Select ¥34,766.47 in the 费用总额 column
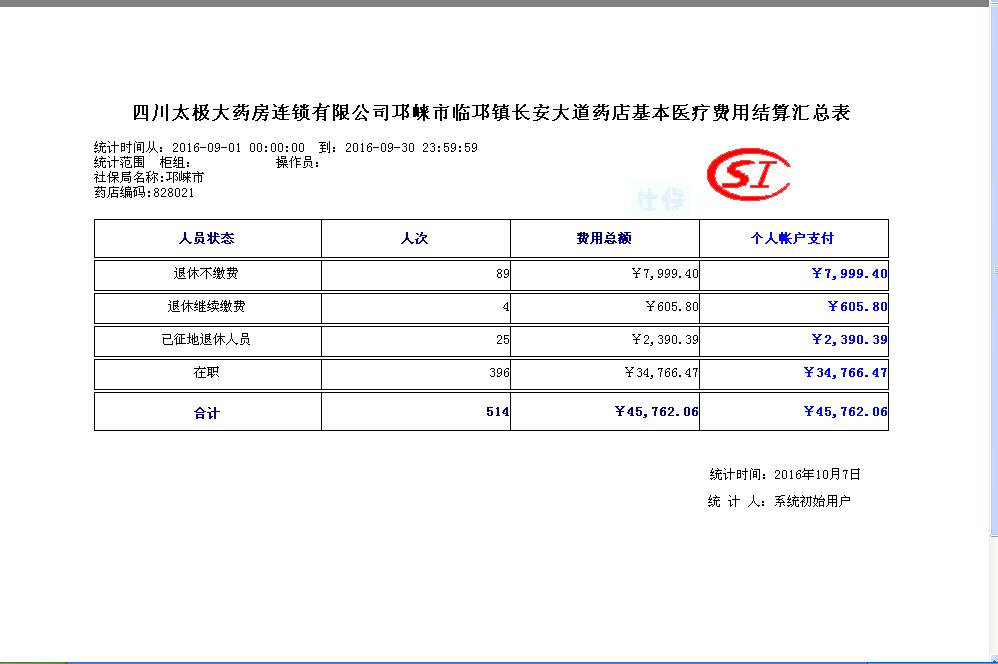The image size is (998, 664). point(662,373)
